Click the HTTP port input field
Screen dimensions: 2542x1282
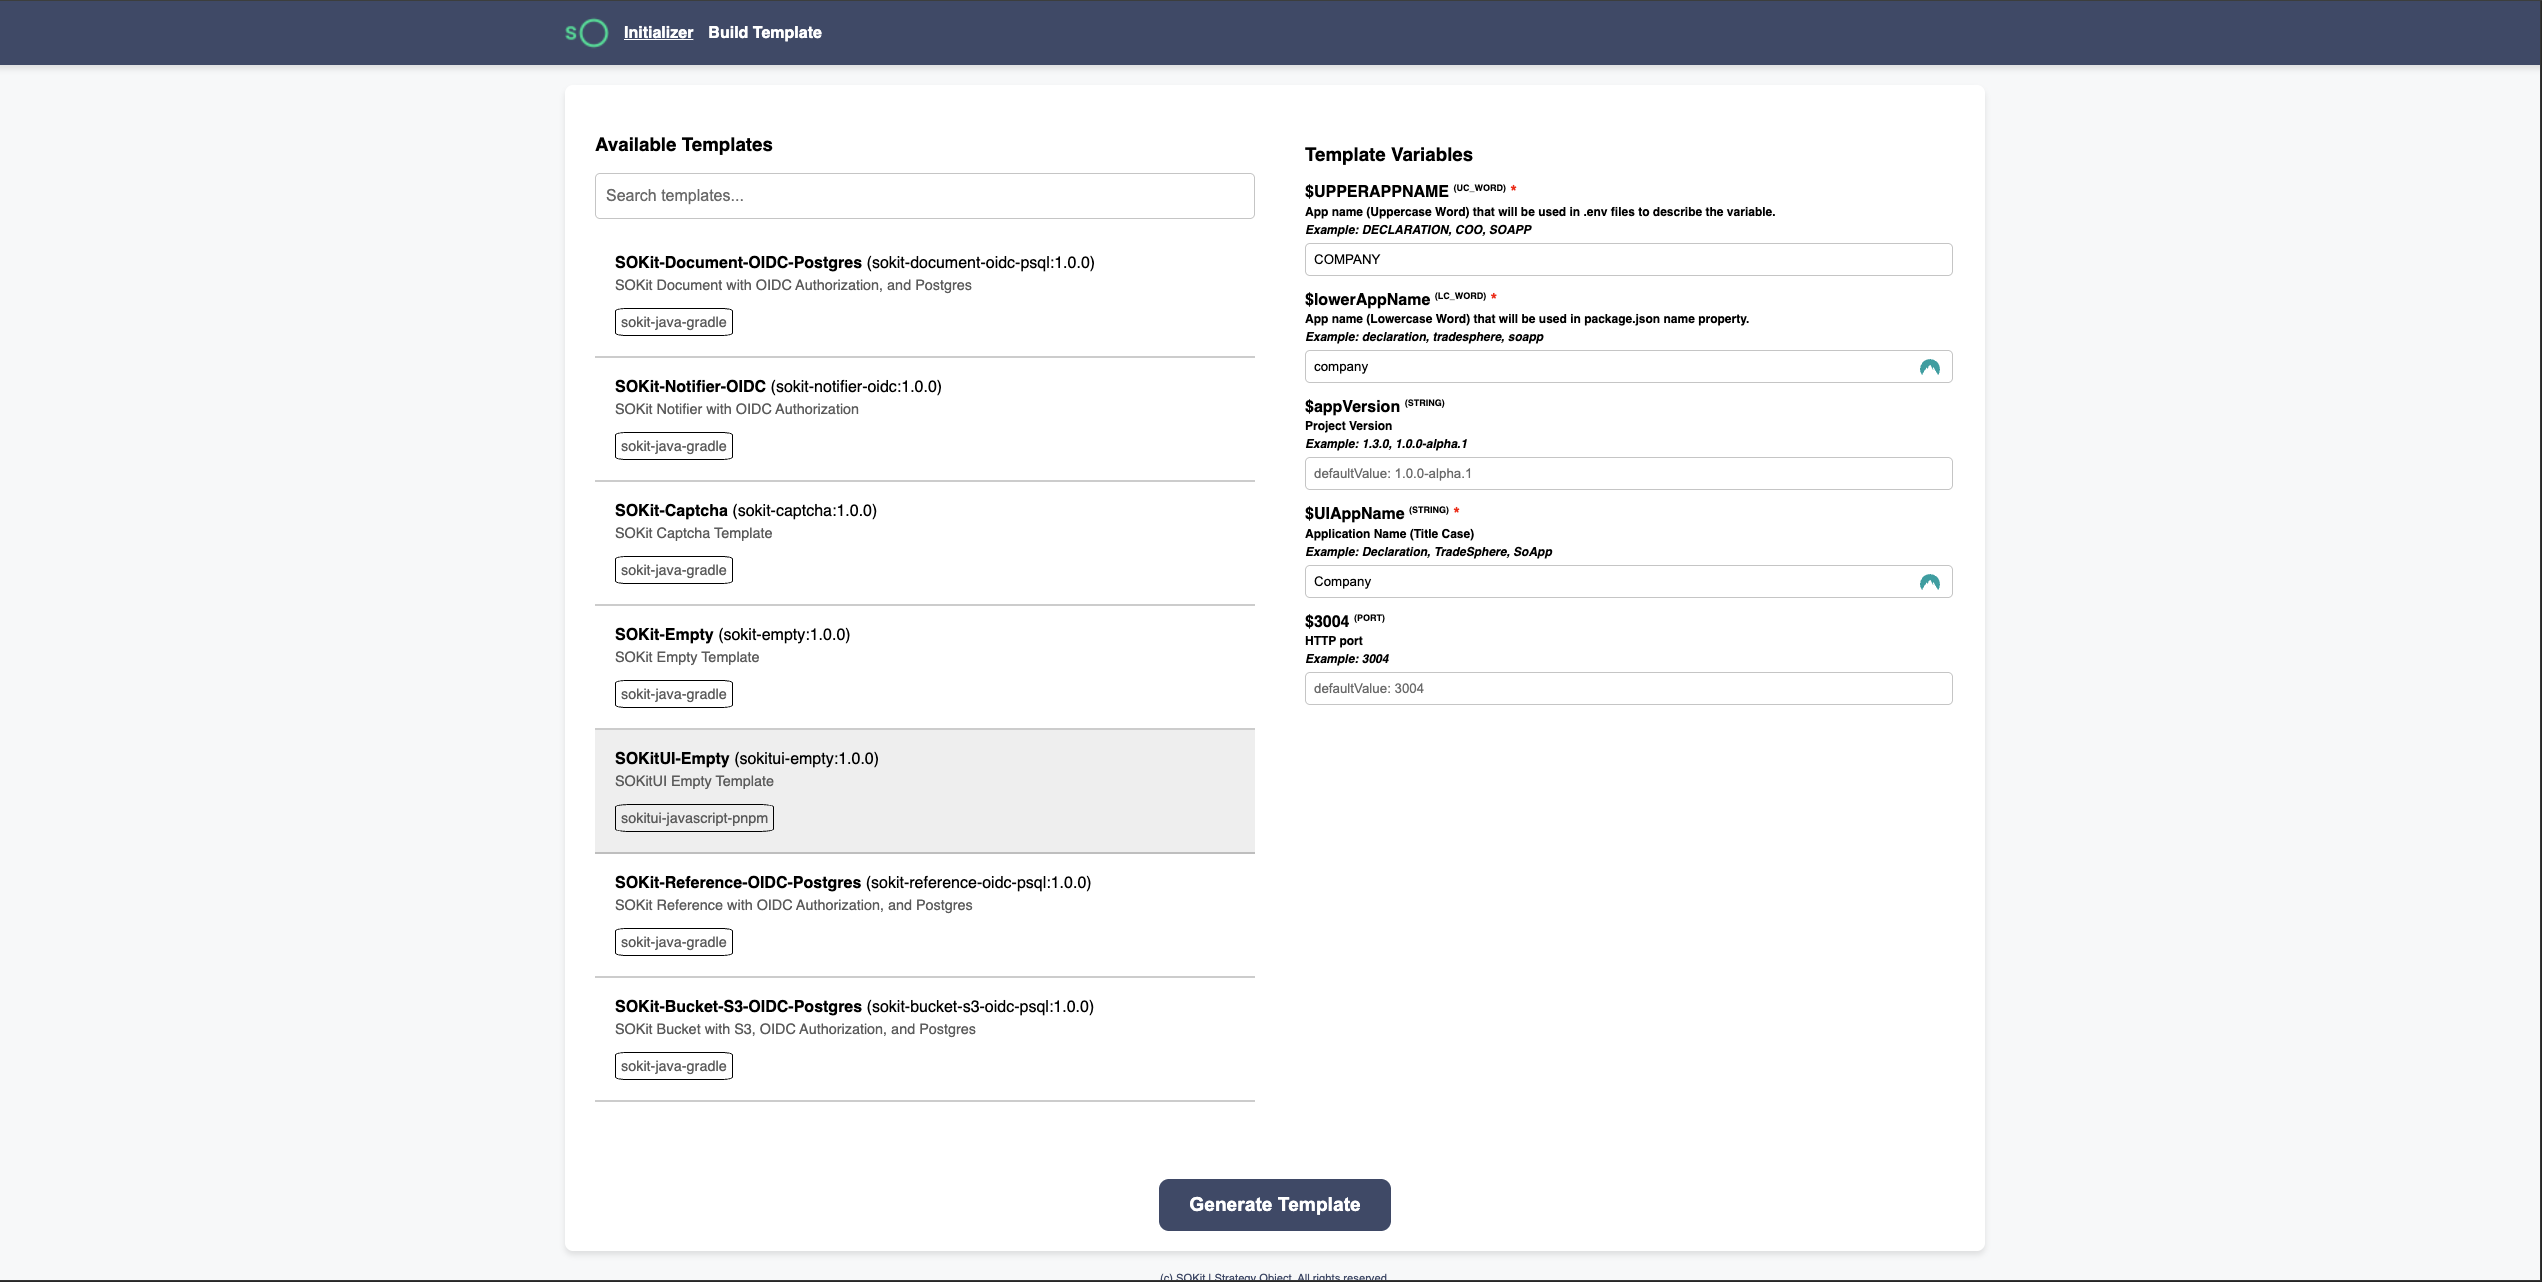pos(1627,689)
